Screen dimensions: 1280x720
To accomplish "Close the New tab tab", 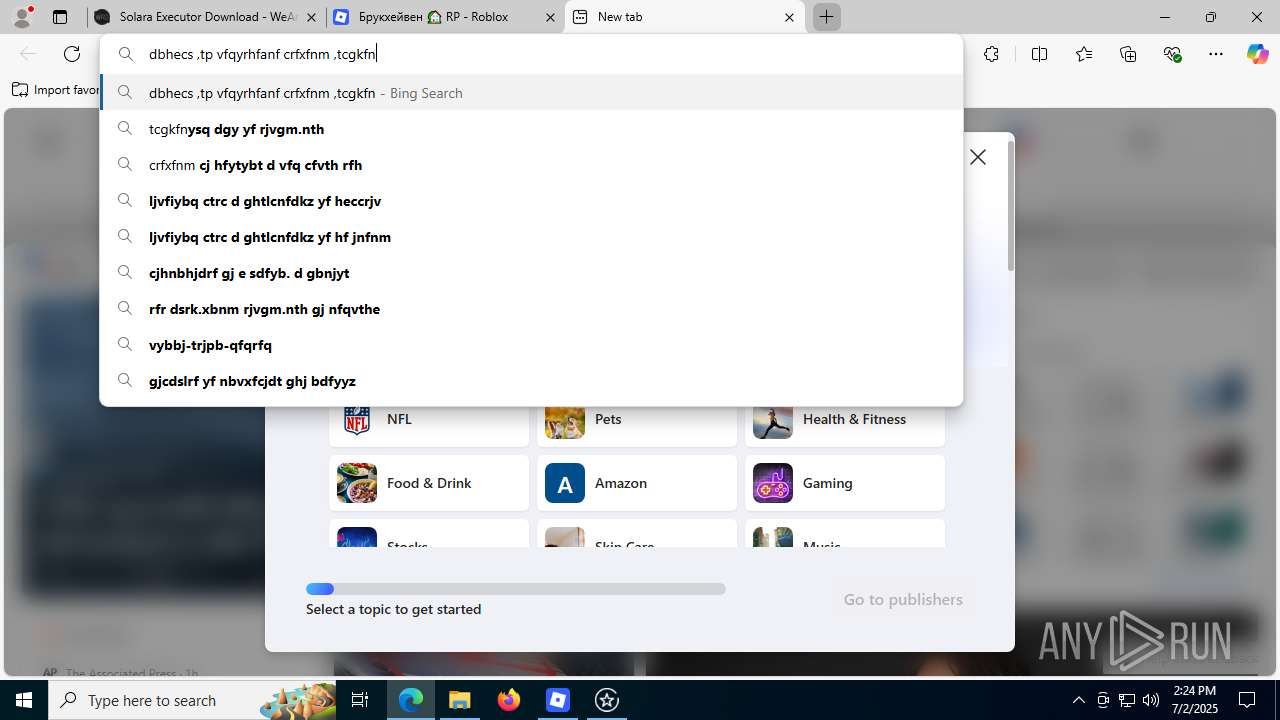I will 789,17.
